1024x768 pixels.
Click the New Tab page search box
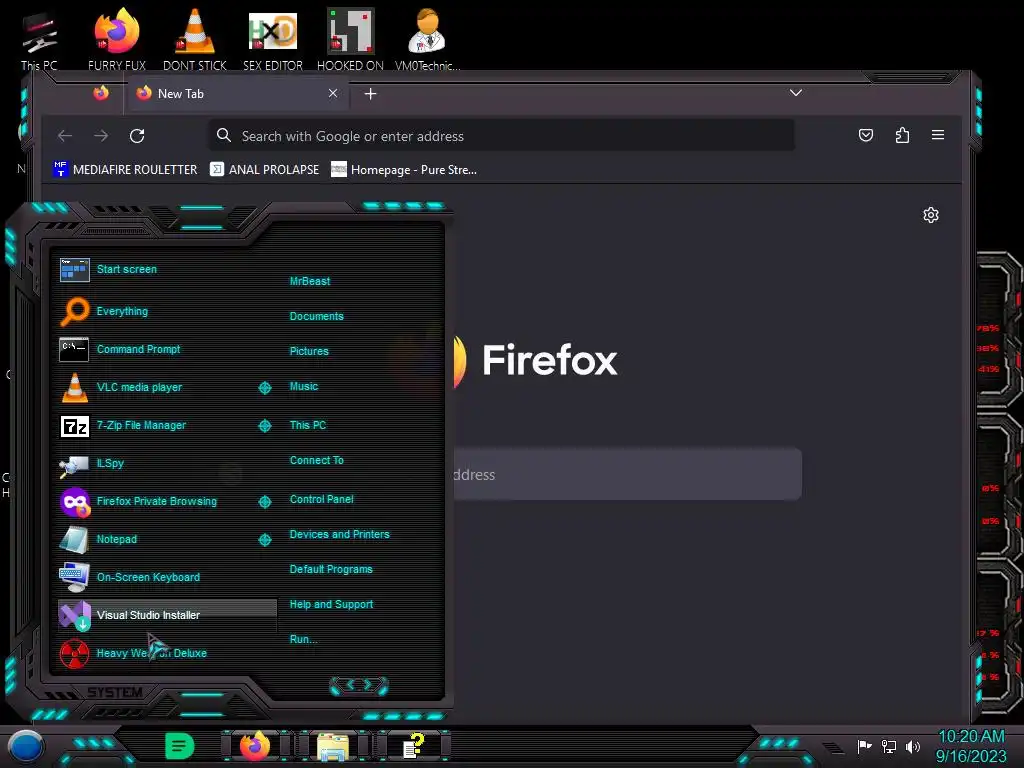pos(627,475)
